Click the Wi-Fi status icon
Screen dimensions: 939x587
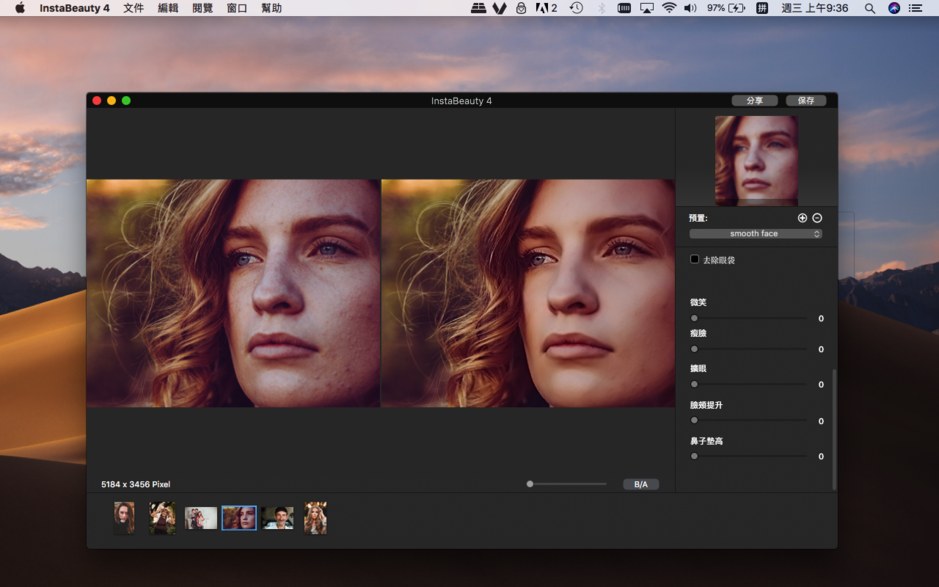(668, 10)
